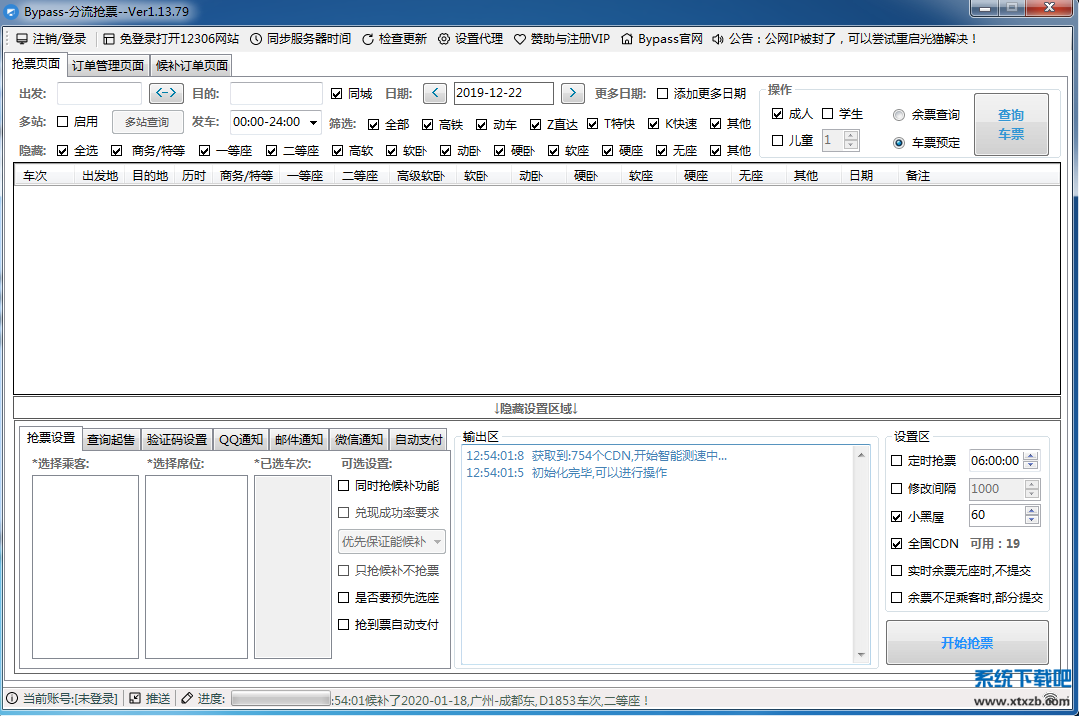Screen dimensions: 1079x716
Task: Disable the 同域 checkbox
Action: [x=337, y=92]
